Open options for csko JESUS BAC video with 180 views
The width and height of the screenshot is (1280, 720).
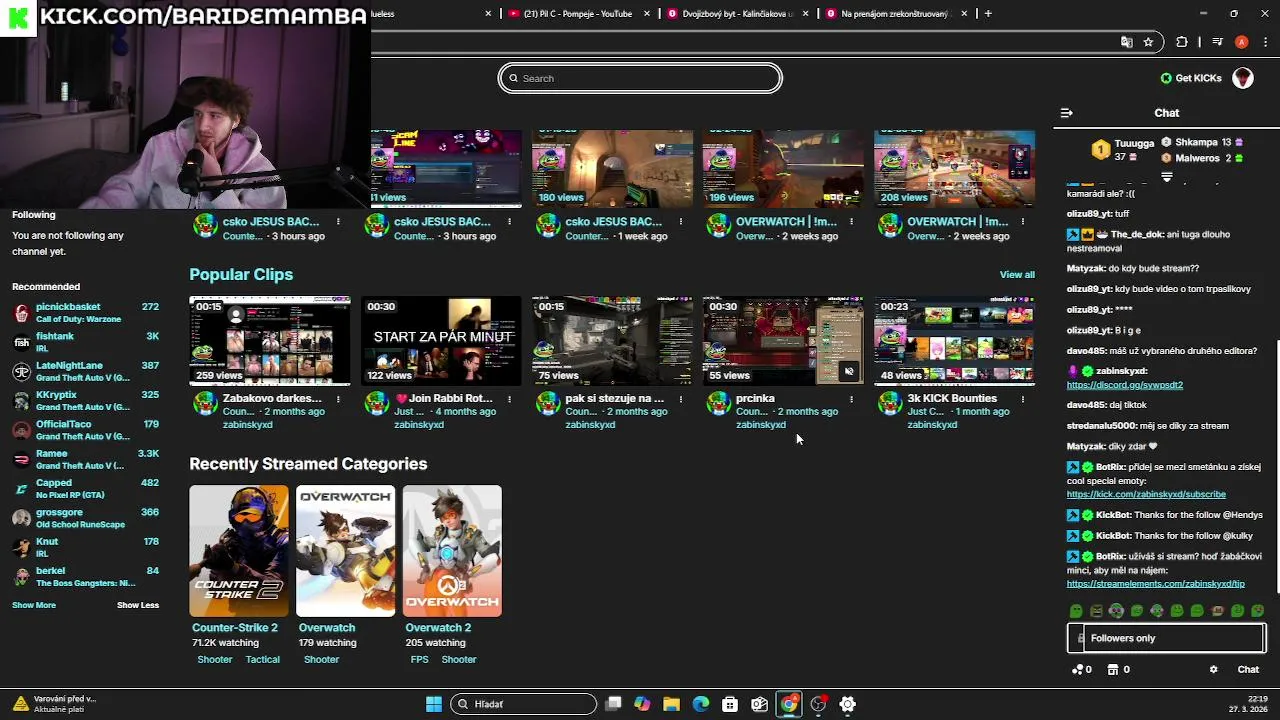[680, 222]
